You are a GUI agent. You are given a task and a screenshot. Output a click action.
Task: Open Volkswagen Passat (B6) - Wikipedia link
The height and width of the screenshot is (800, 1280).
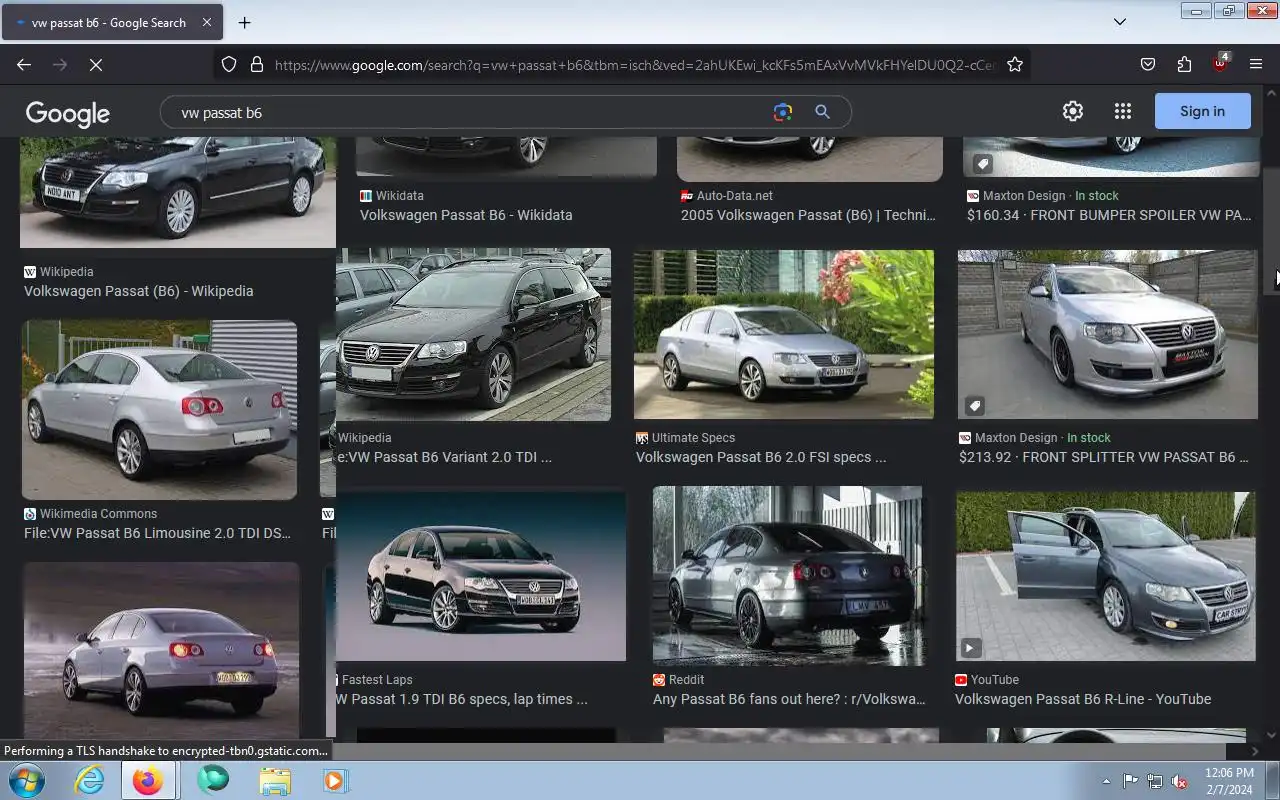138,291
